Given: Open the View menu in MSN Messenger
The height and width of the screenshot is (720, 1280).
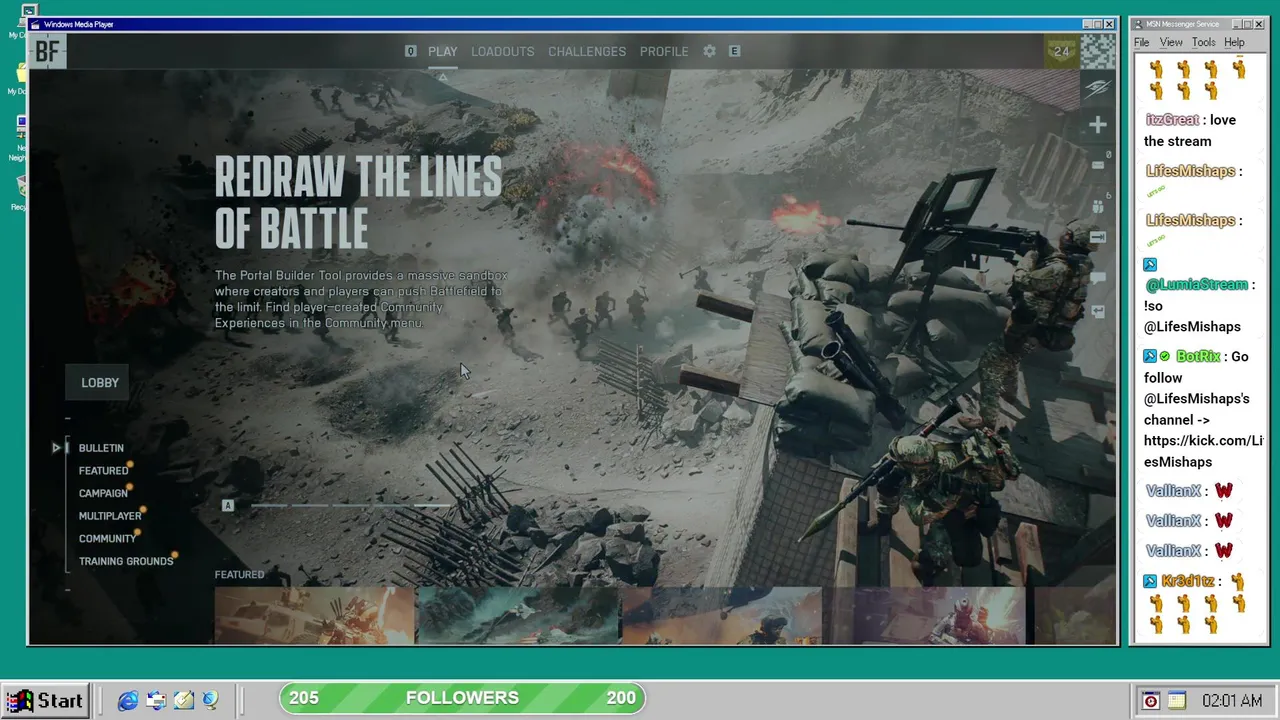Looking at the screenshot, I should [1171, 42].
